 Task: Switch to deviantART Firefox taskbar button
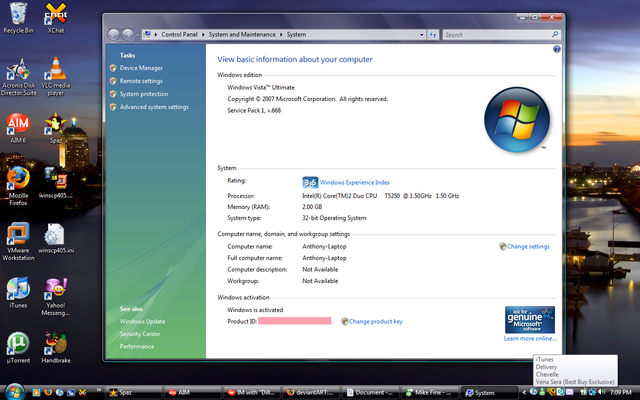[311, 393]
